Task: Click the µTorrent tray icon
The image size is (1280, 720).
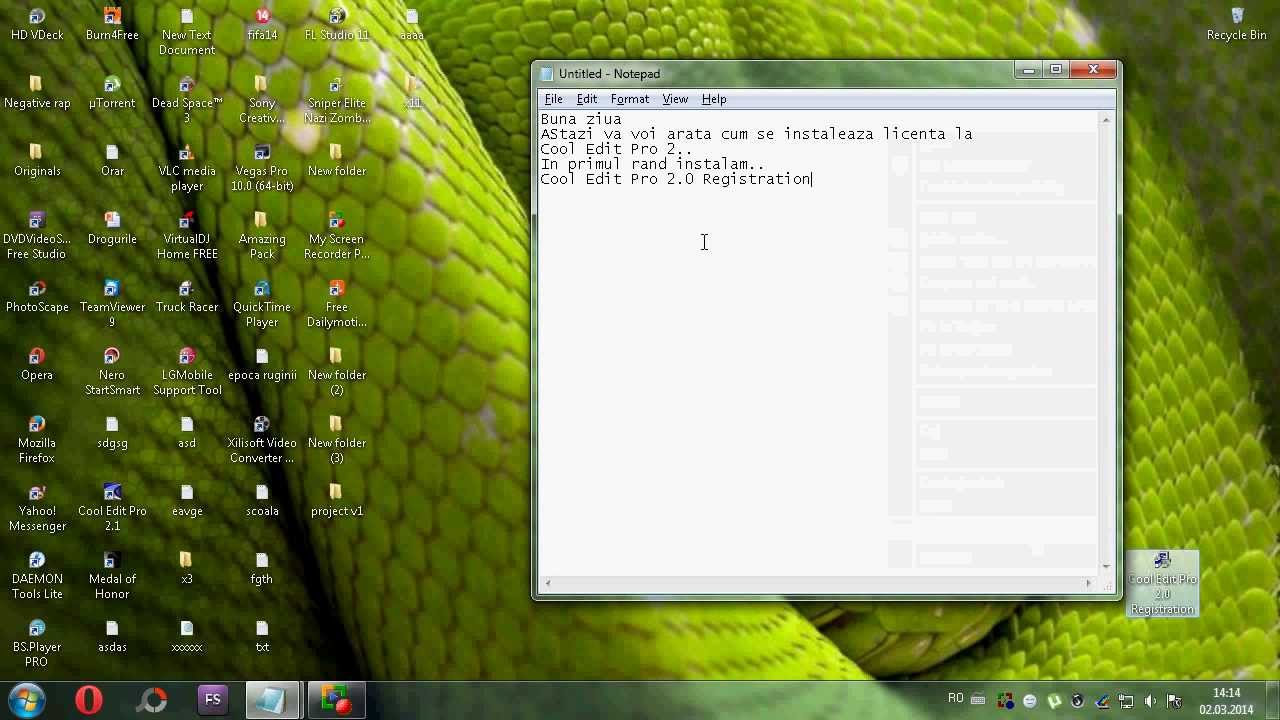Action: 1054,701
